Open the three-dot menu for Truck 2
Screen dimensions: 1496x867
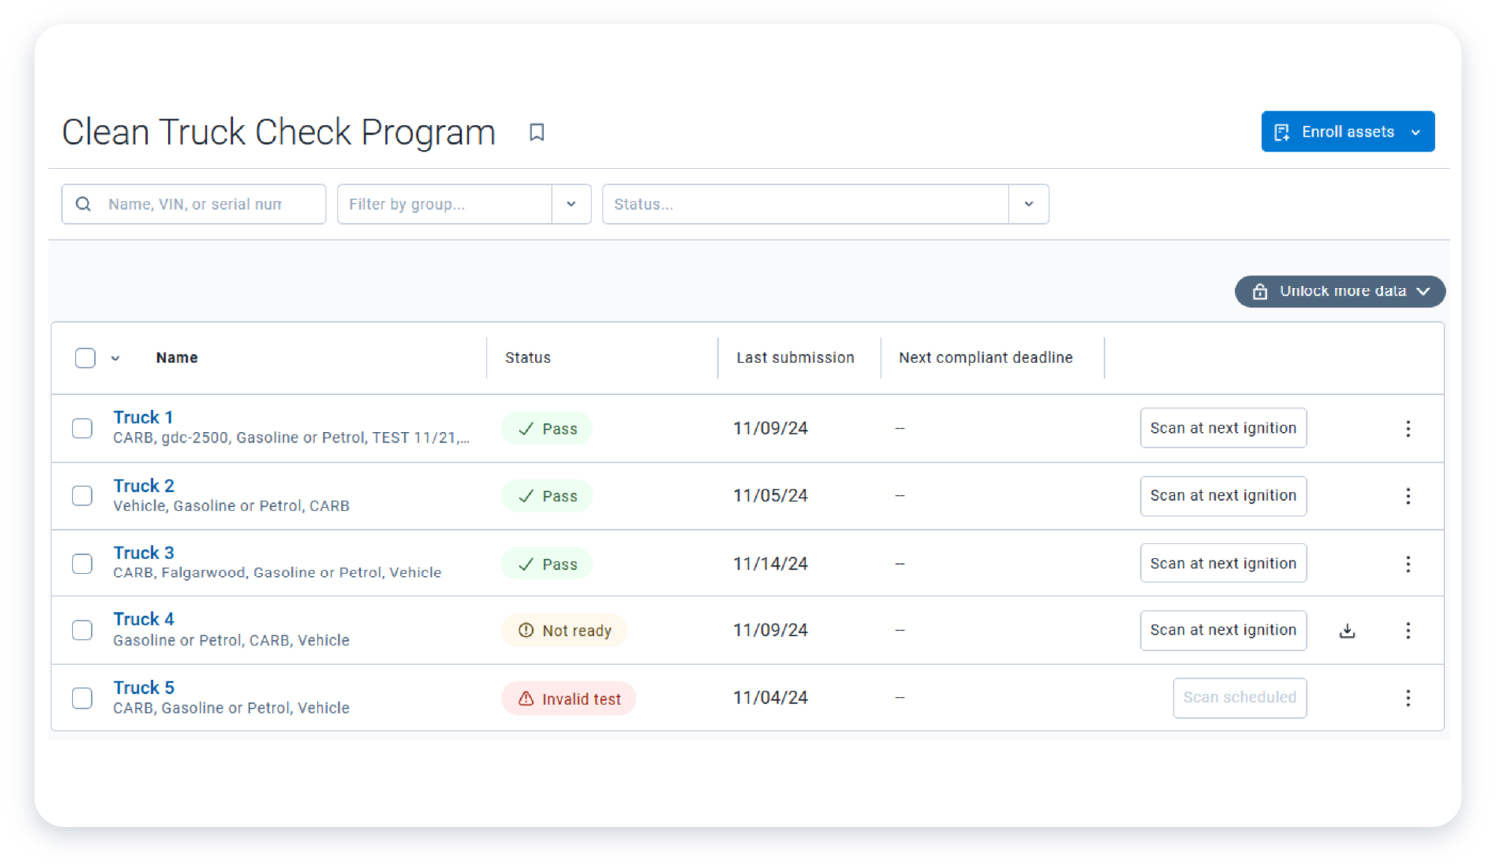(x=1408, y=496)
